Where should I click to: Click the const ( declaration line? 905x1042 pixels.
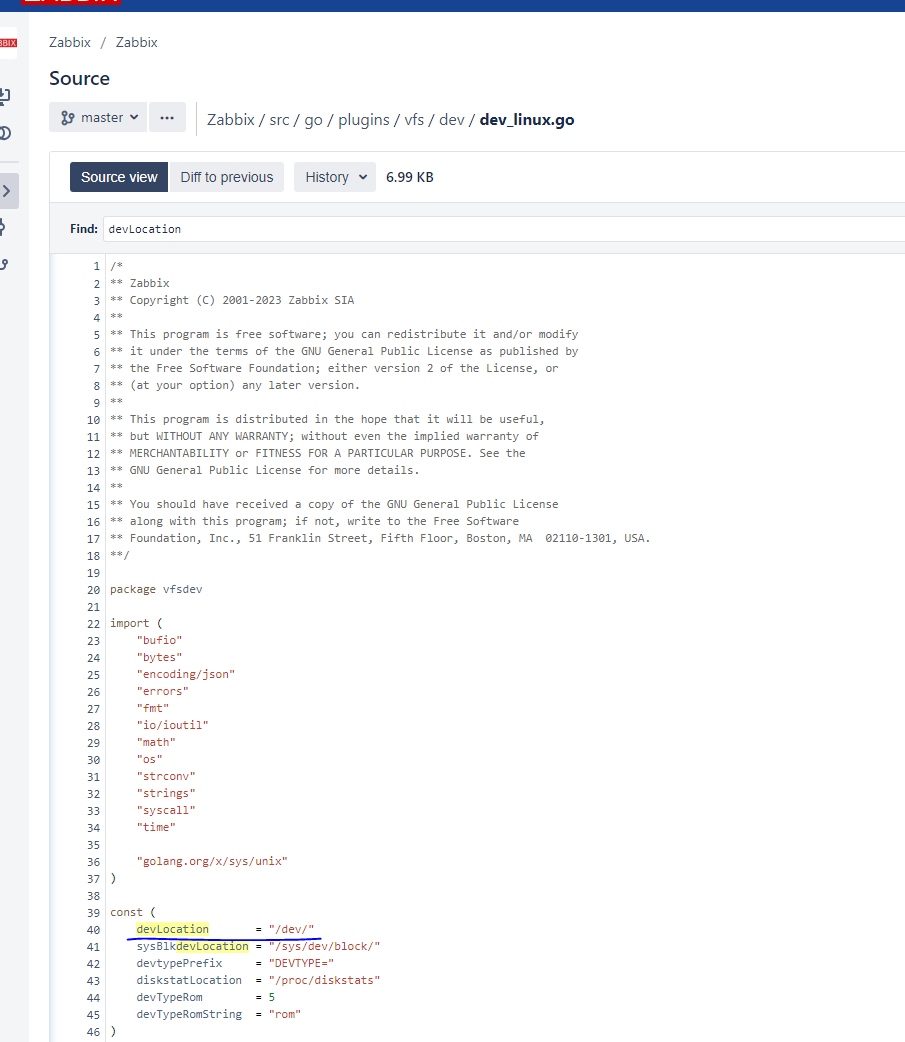[133, 912]
